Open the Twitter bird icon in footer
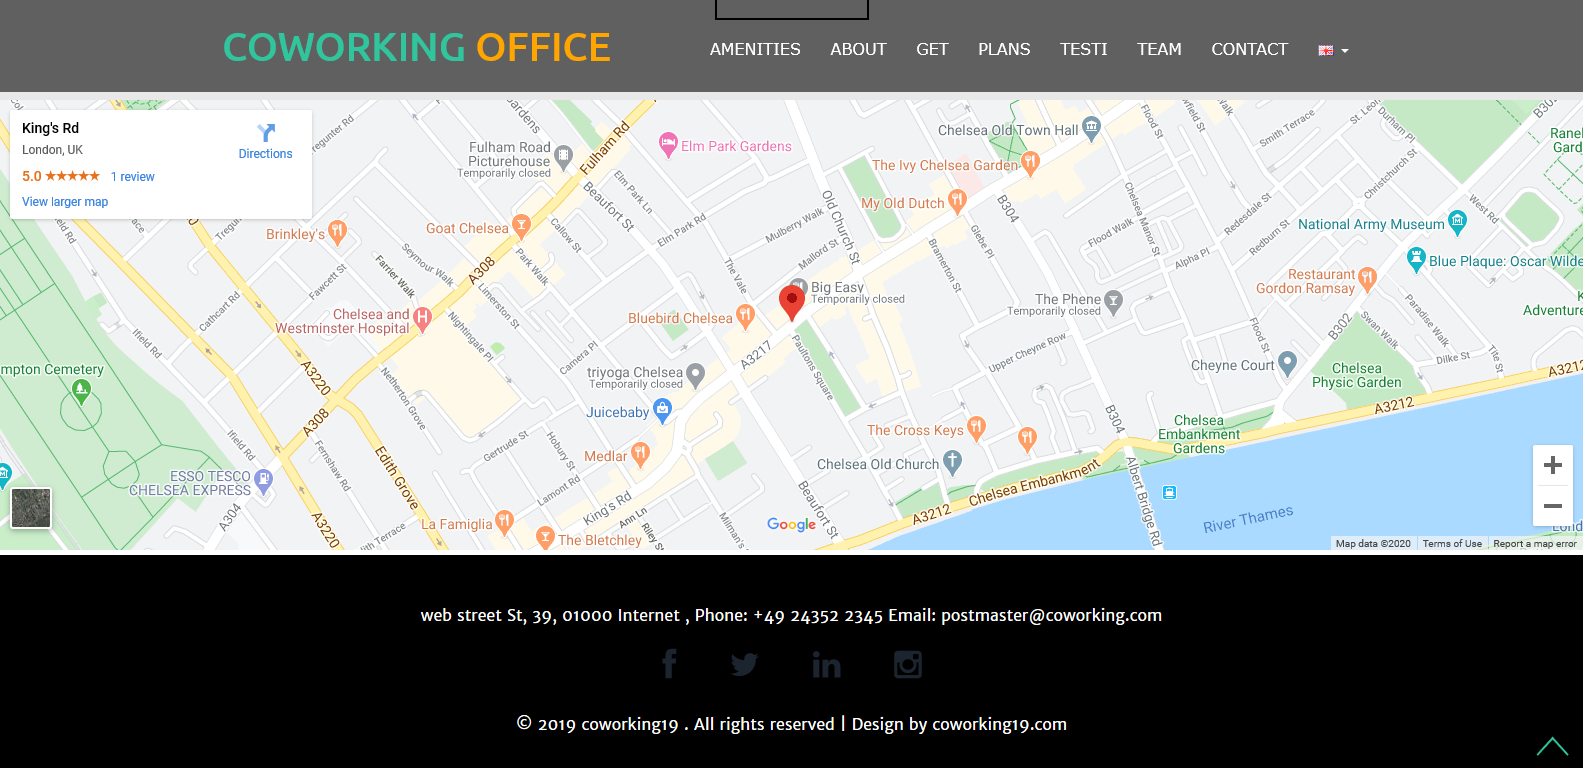This screenshot has height=768, width=1583. pyautogui.click(x=744, y=664)
